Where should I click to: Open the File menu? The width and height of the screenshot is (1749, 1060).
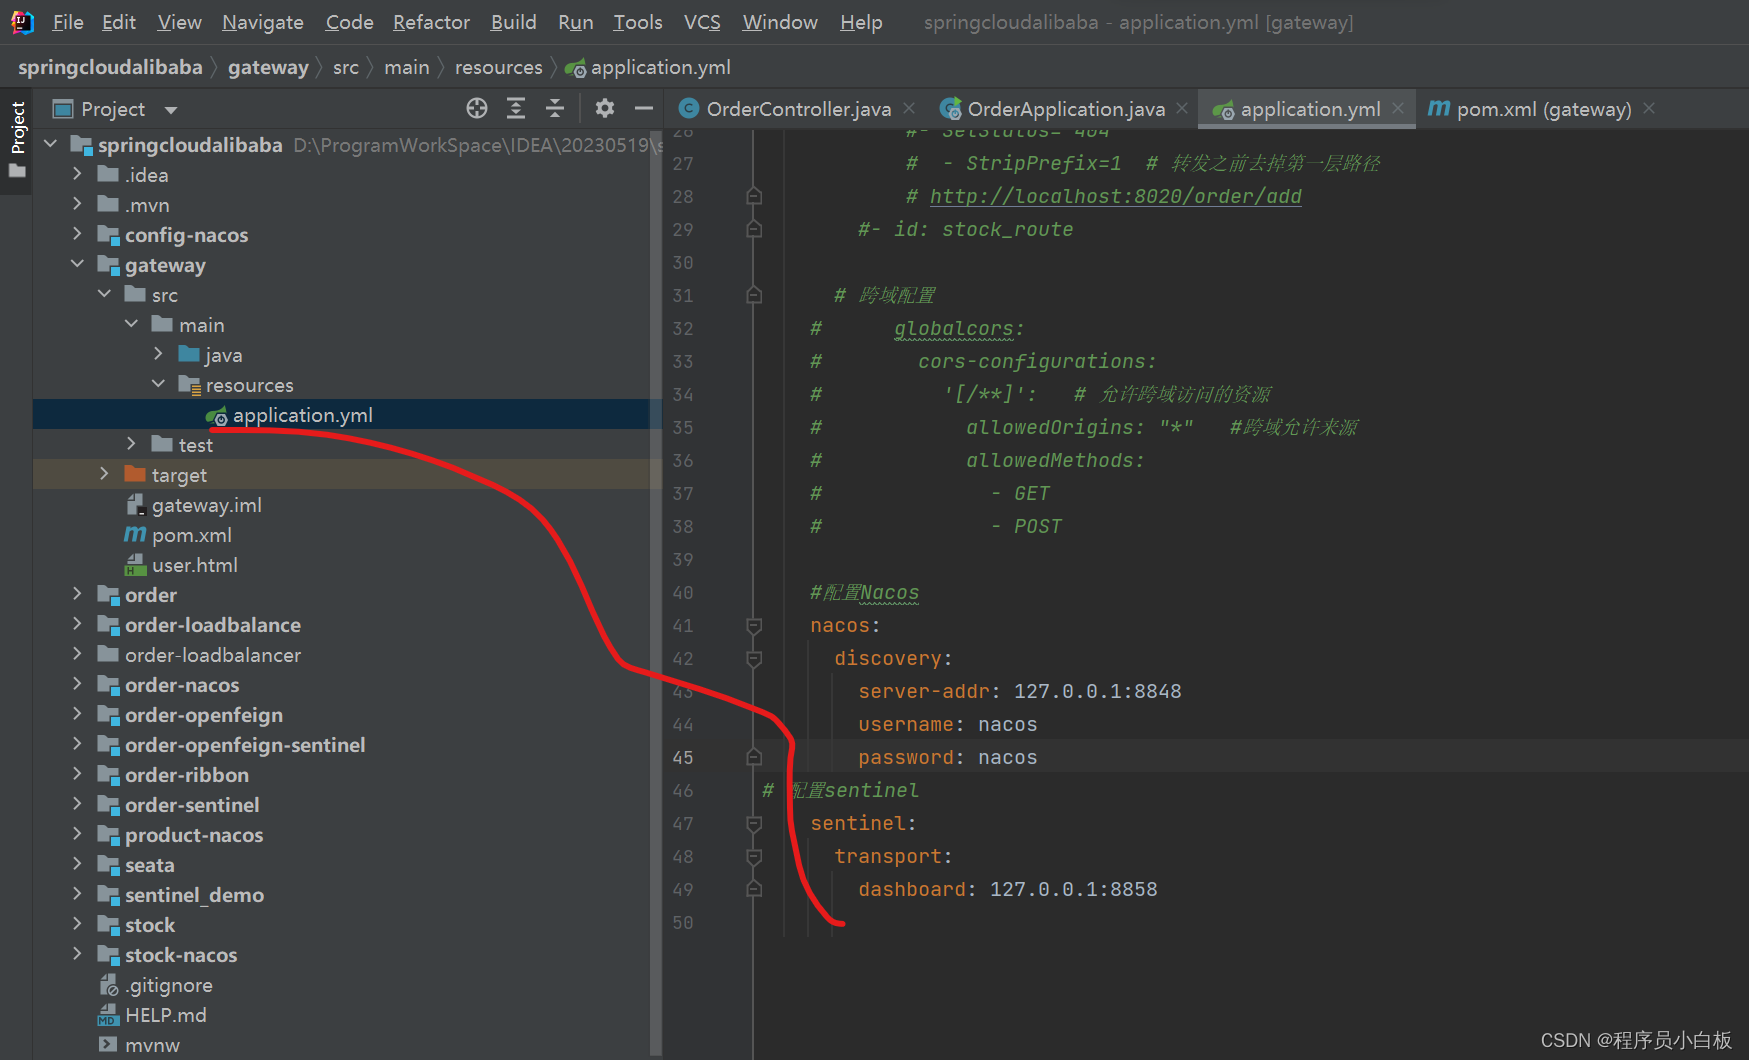(68, 22)
